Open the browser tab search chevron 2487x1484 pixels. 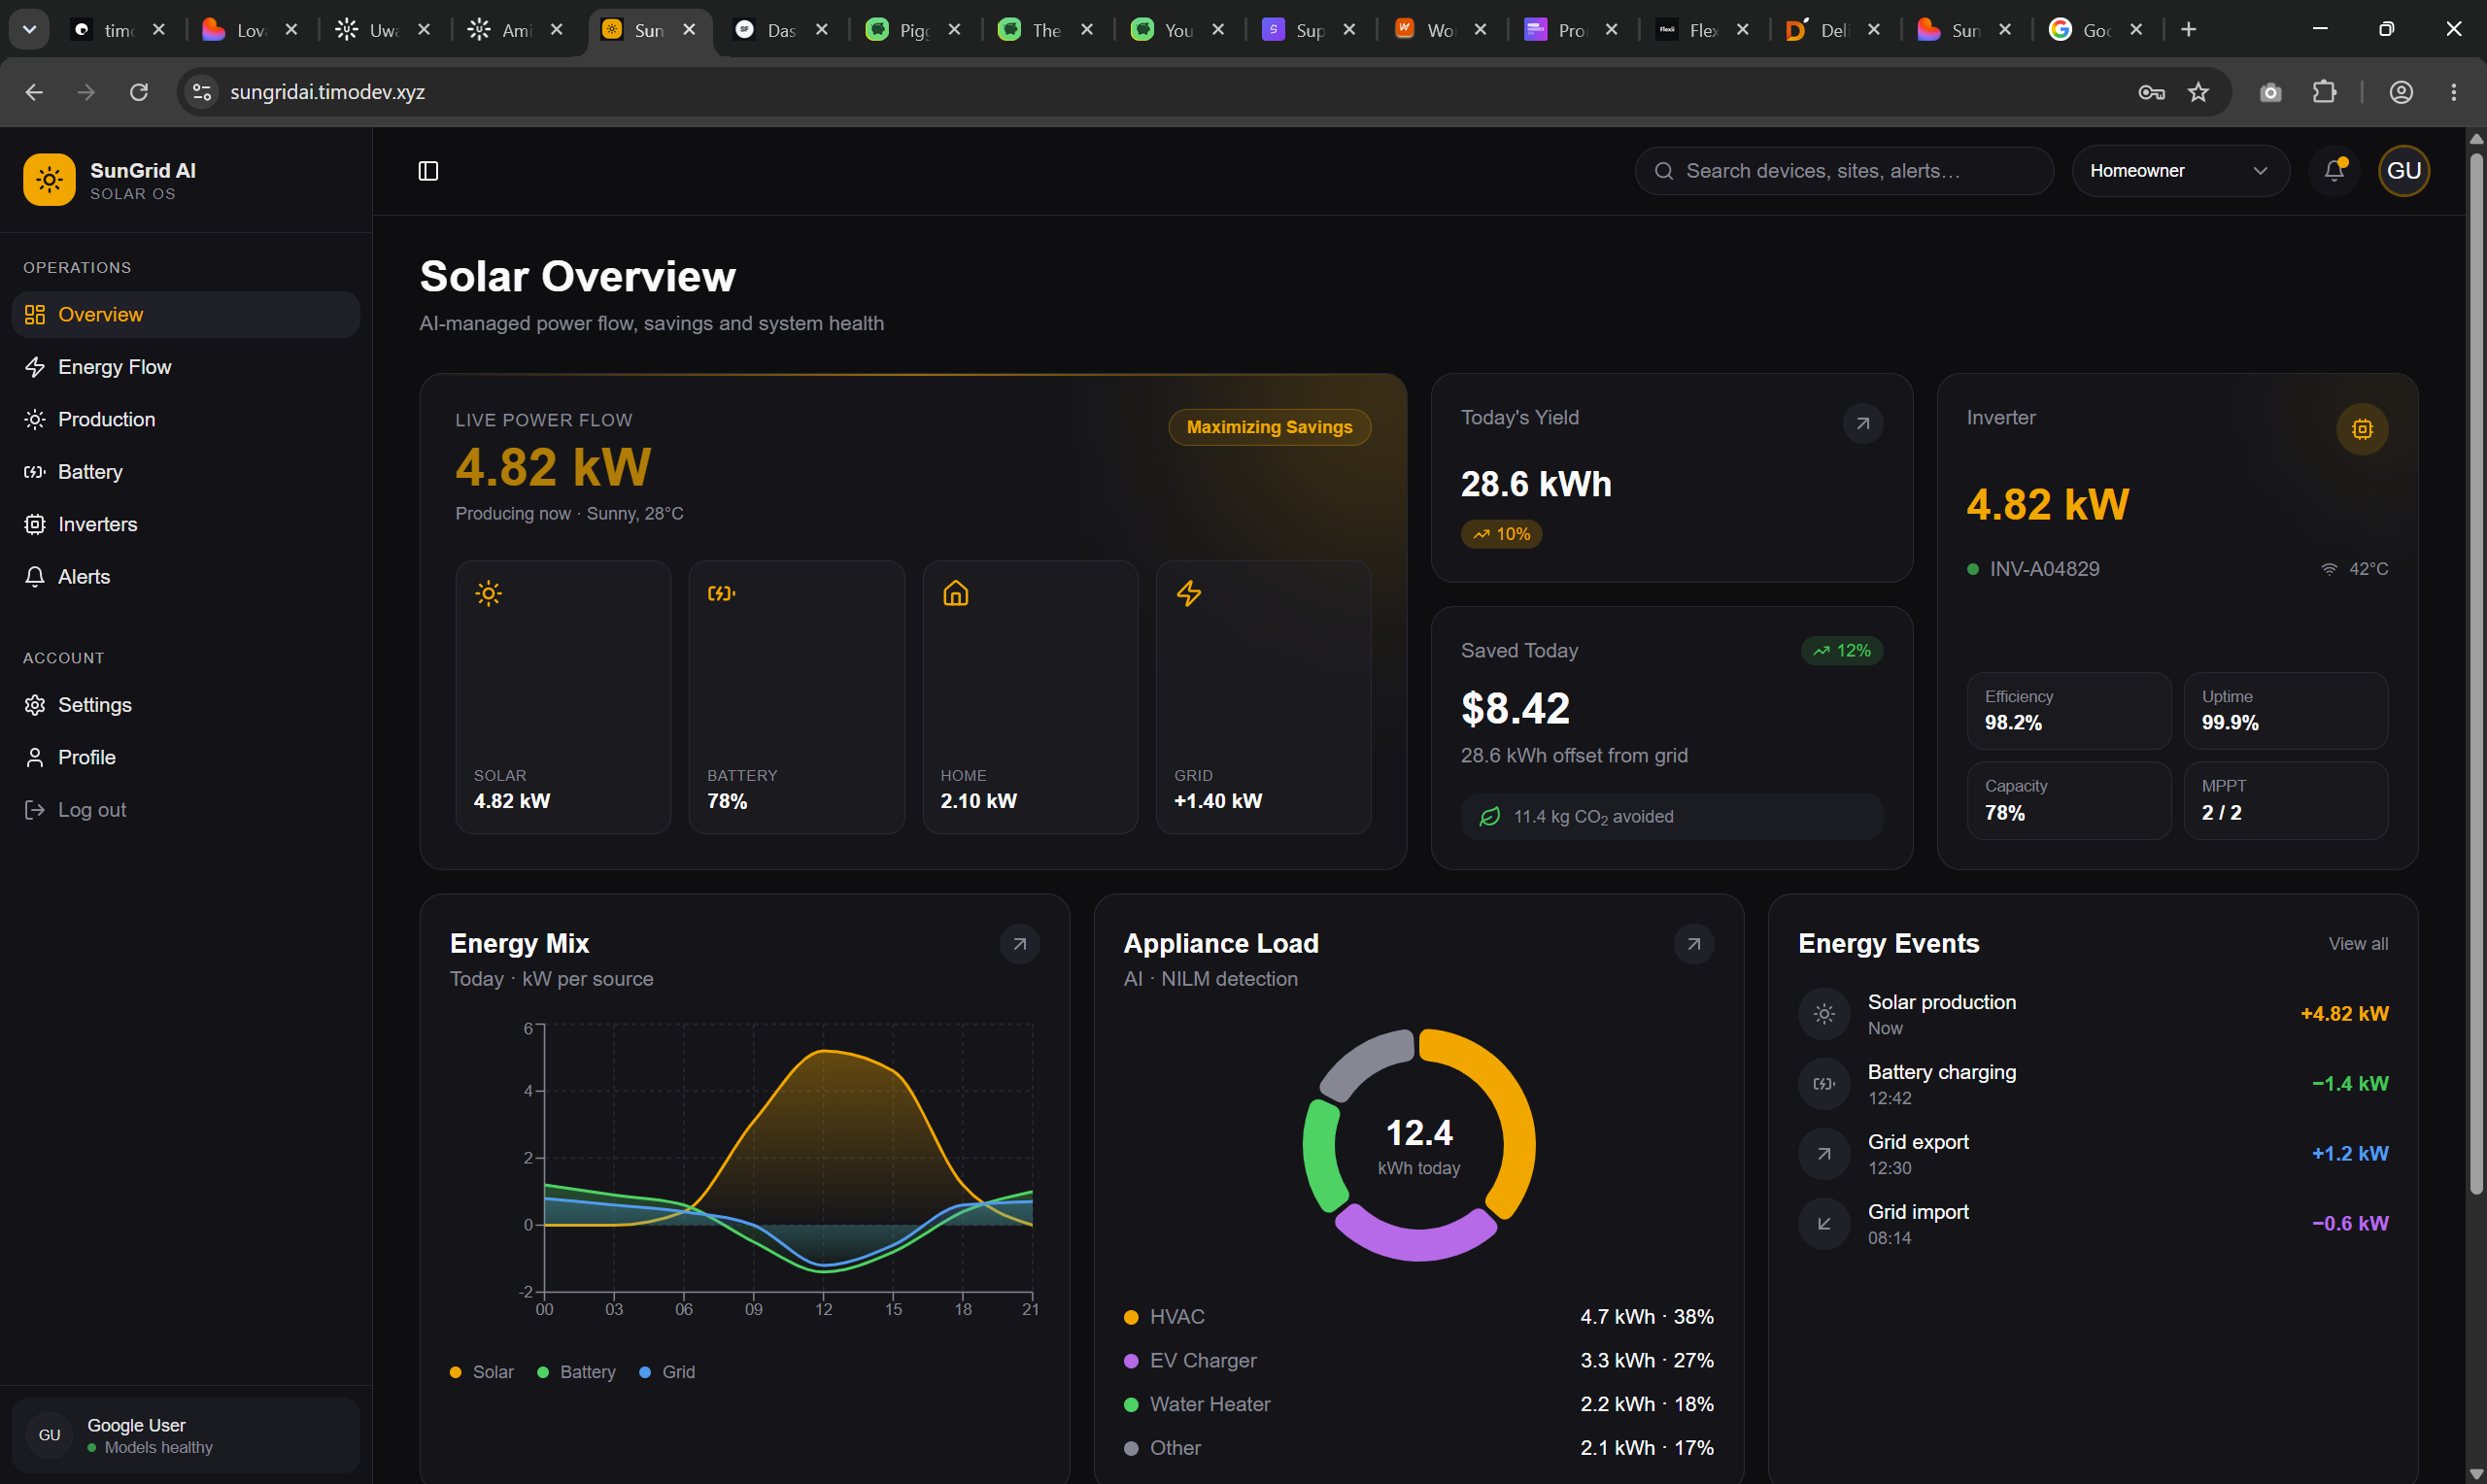[29, 29]
